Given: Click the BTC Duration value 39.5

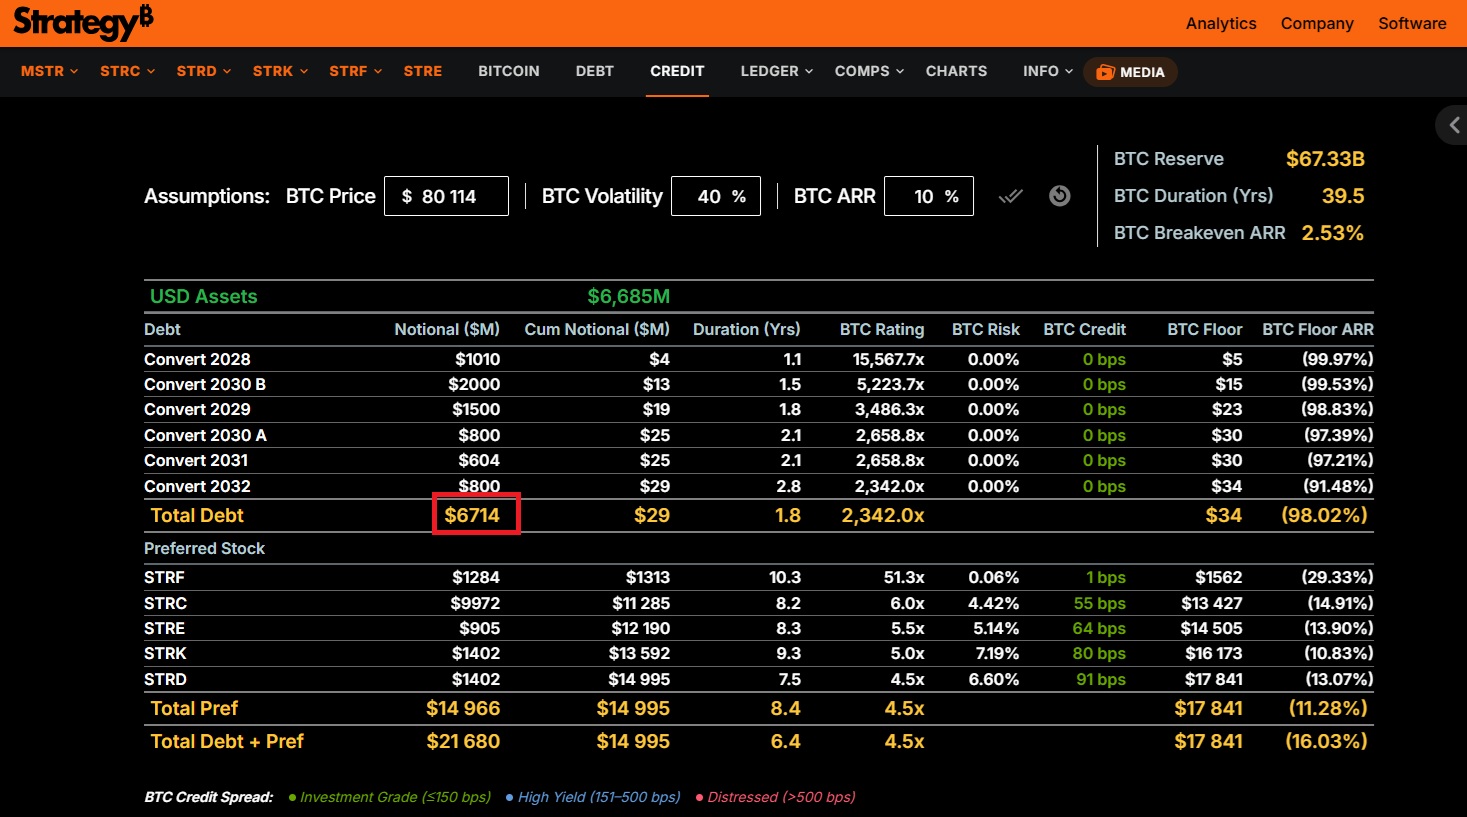Looking at the screenshot, I should tap(1343, 196).
